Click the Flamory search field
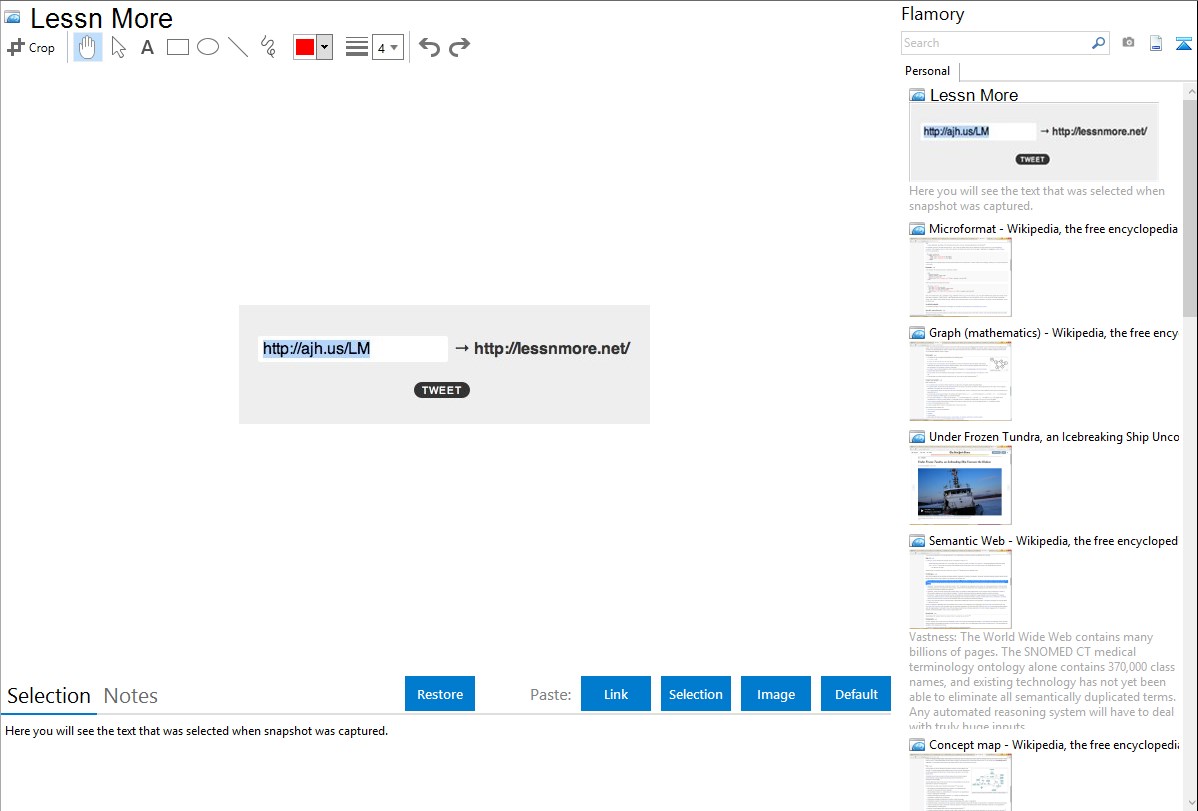 tap(996, 43)
